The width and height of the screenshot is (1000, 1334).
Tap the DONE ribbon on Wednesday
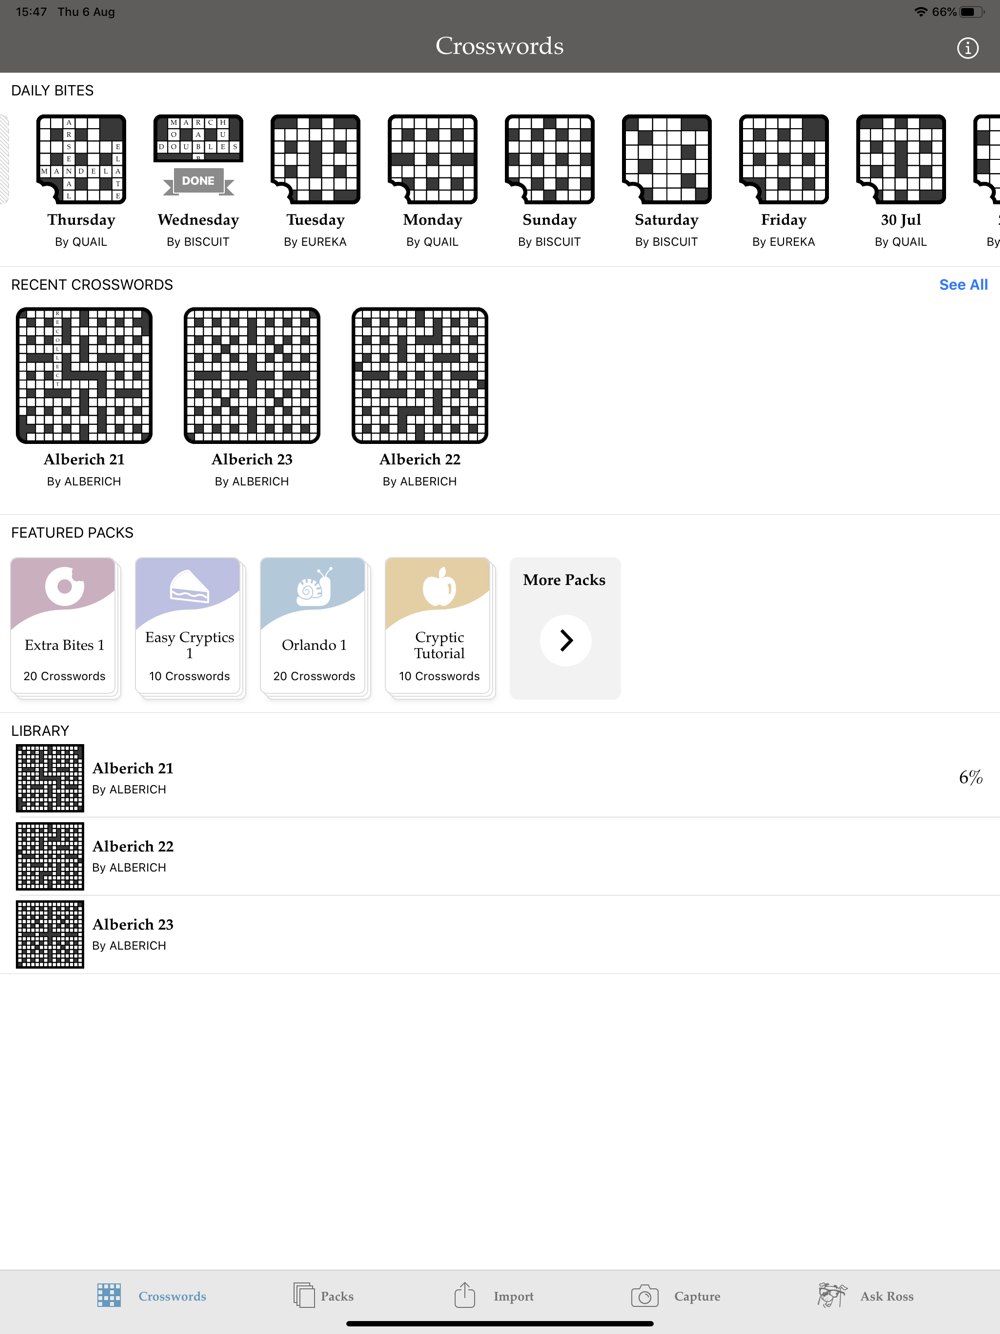coord(198,181)
